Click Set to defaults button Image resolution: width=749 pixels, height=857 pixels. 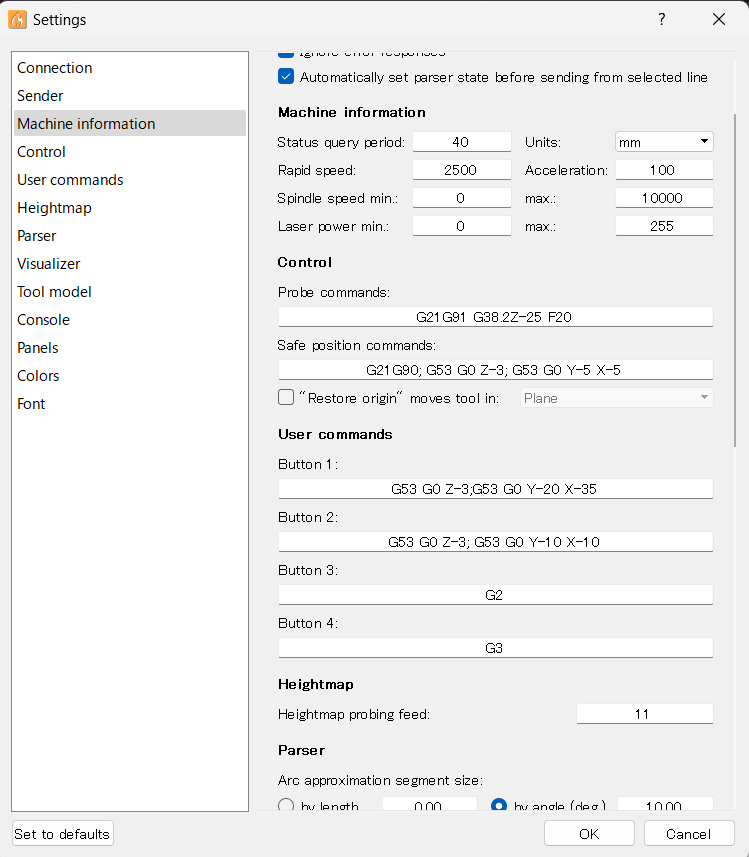coord(62,834)
